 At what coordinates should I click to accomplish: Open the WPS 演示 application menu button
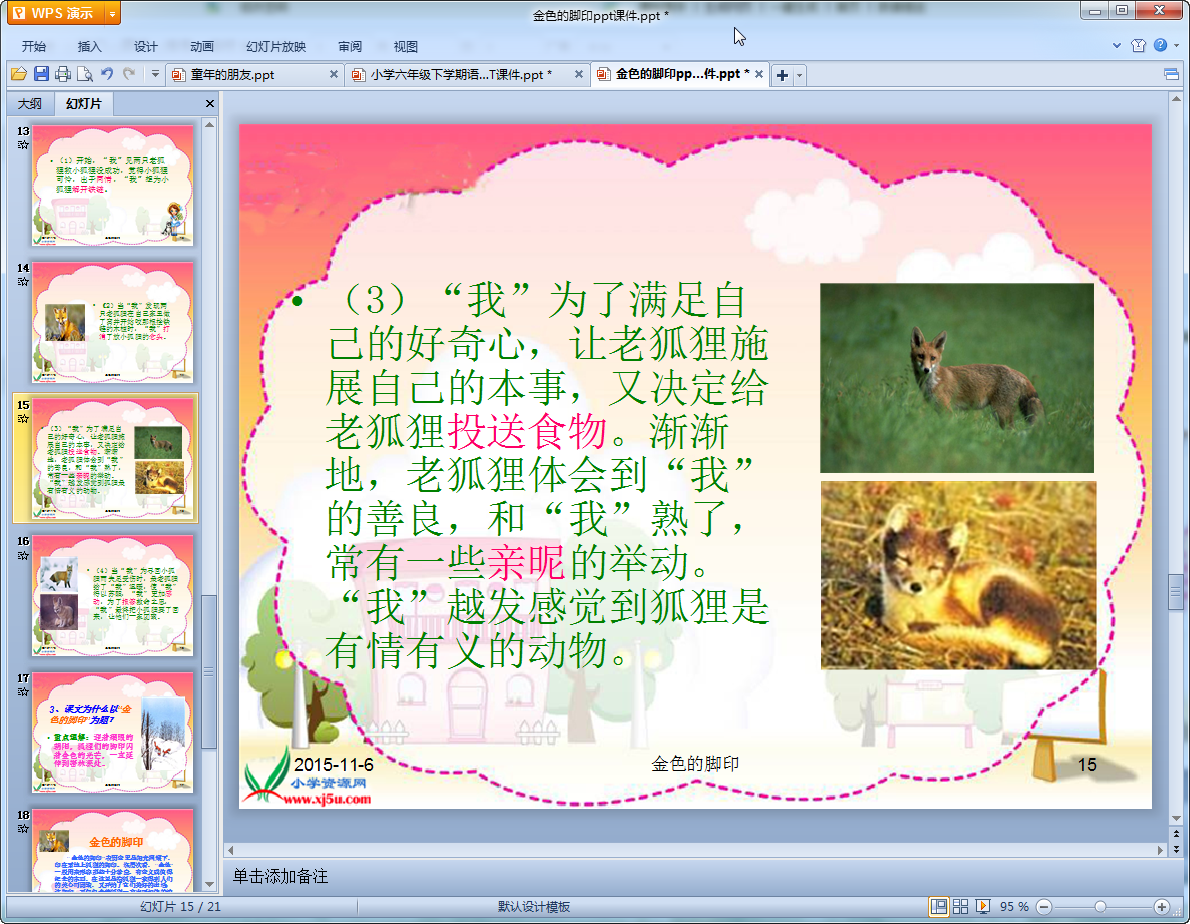(x=55, y=13)
